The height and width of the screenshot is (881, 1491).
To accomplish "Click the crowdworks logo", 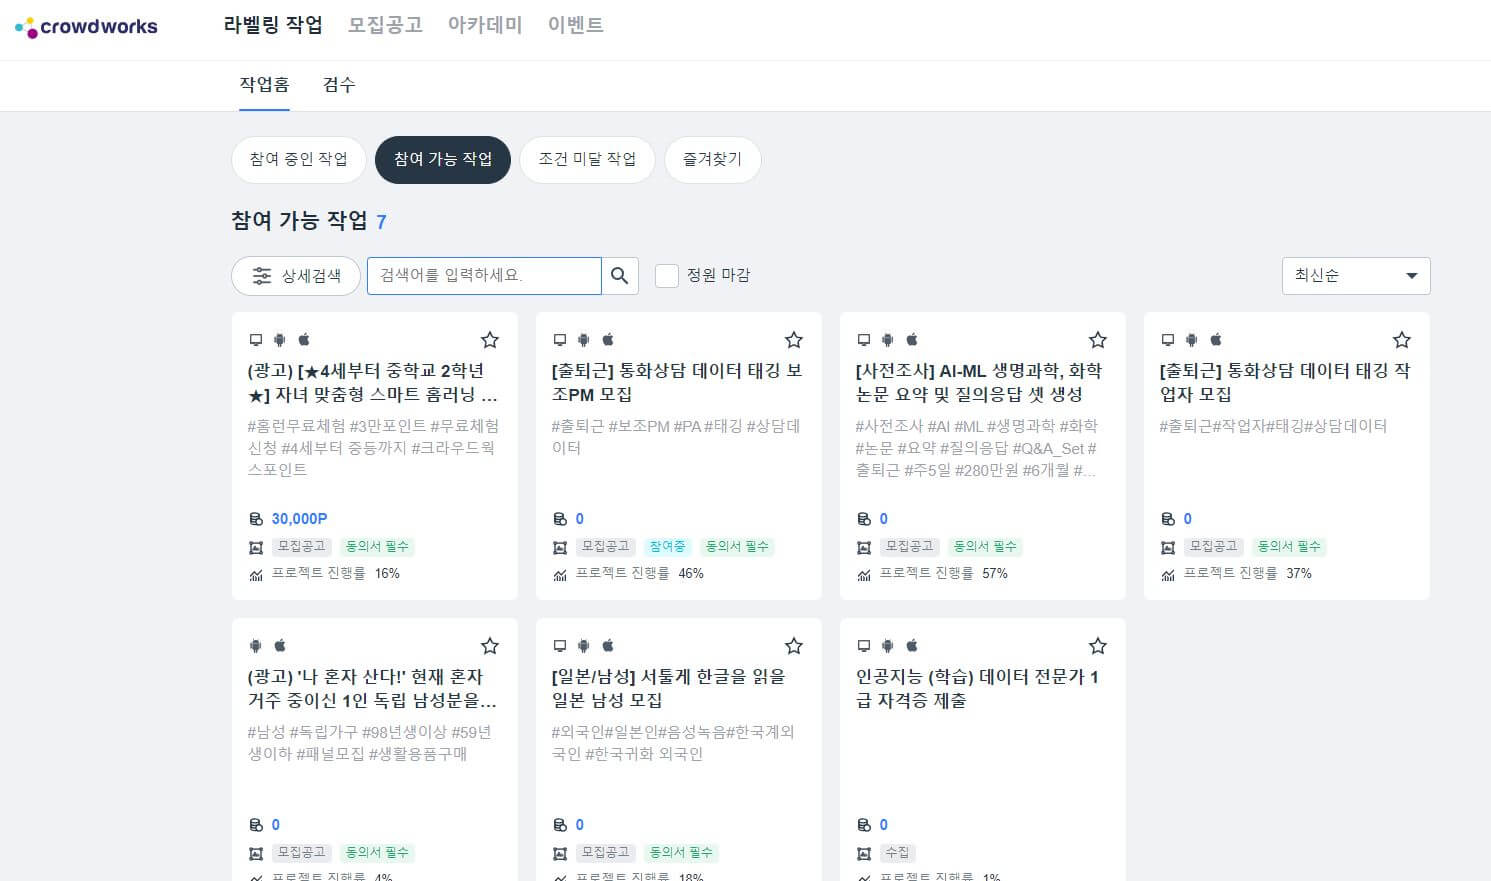I will [x=87, y=27].
